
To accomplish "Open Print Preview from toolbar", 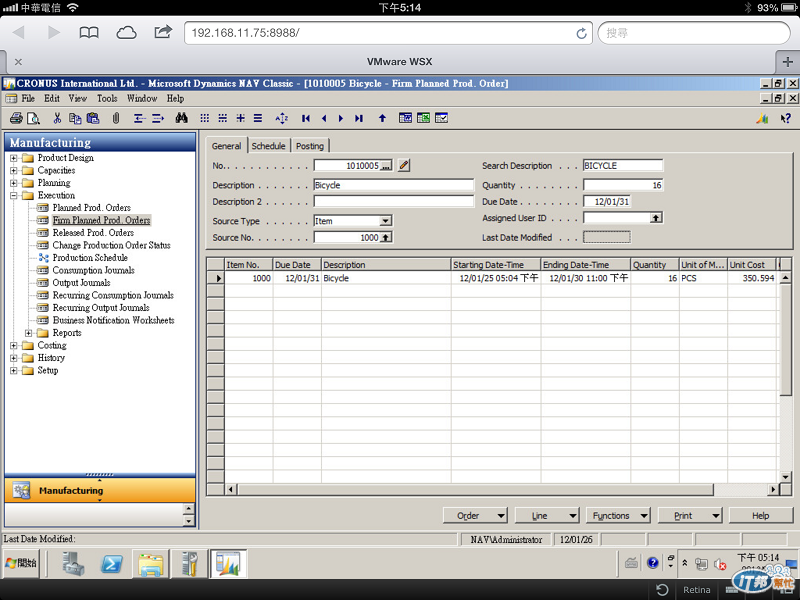I will 33,118.
